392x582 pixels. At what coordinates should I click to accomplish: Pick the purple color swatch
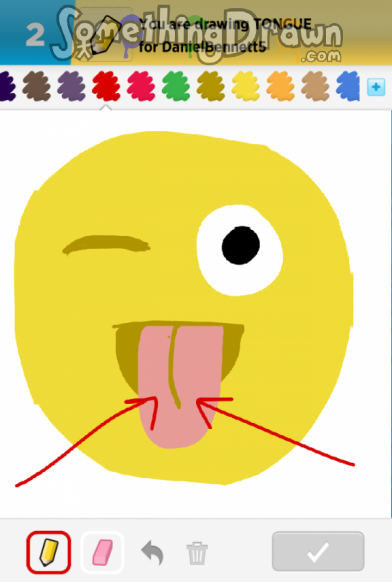coord(71,86)
